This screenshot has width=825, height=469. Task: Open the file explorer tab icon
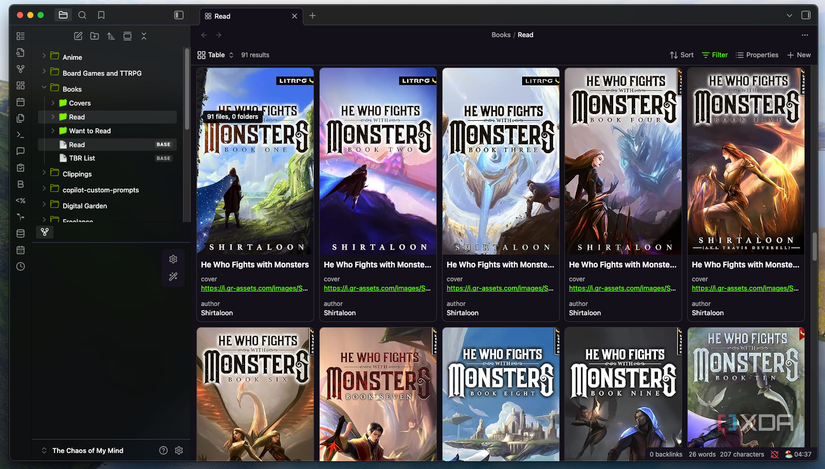pos(63,15)
